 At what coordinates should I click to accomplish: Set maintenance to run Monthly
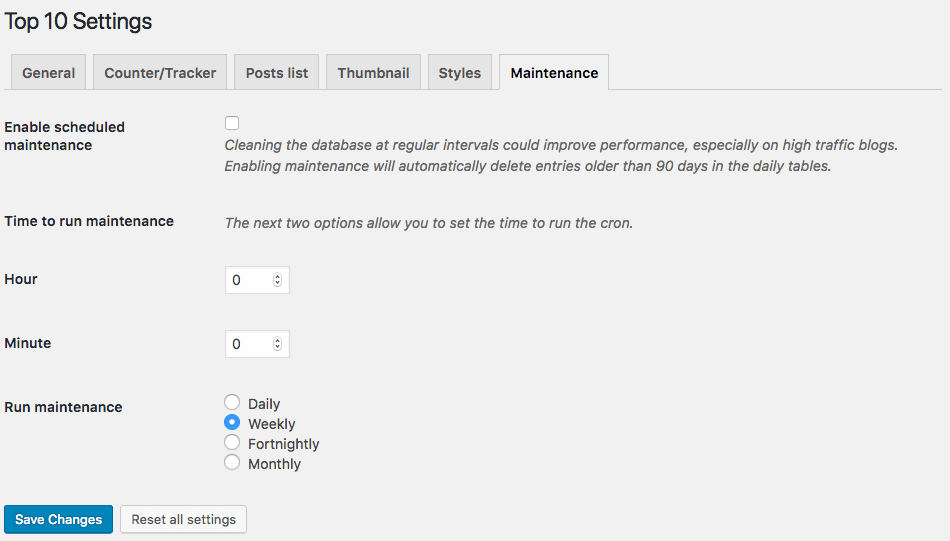232,463
